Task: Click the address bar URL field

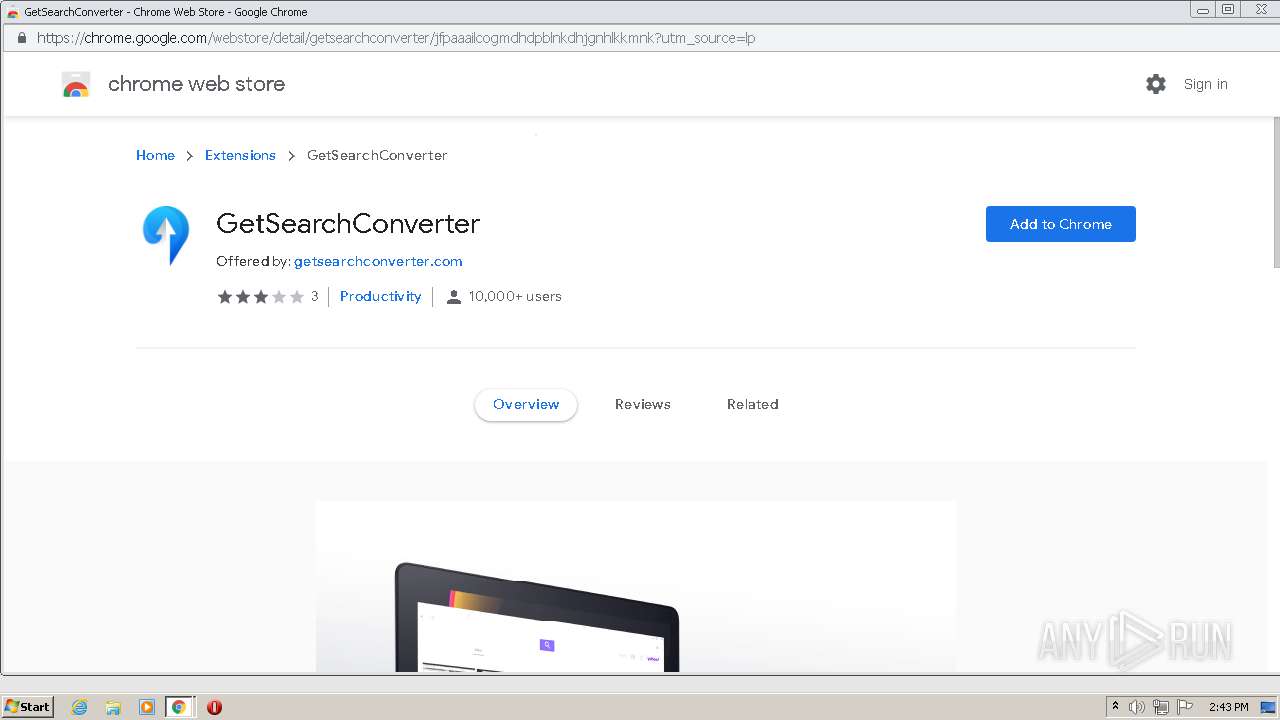Action: 640,38
